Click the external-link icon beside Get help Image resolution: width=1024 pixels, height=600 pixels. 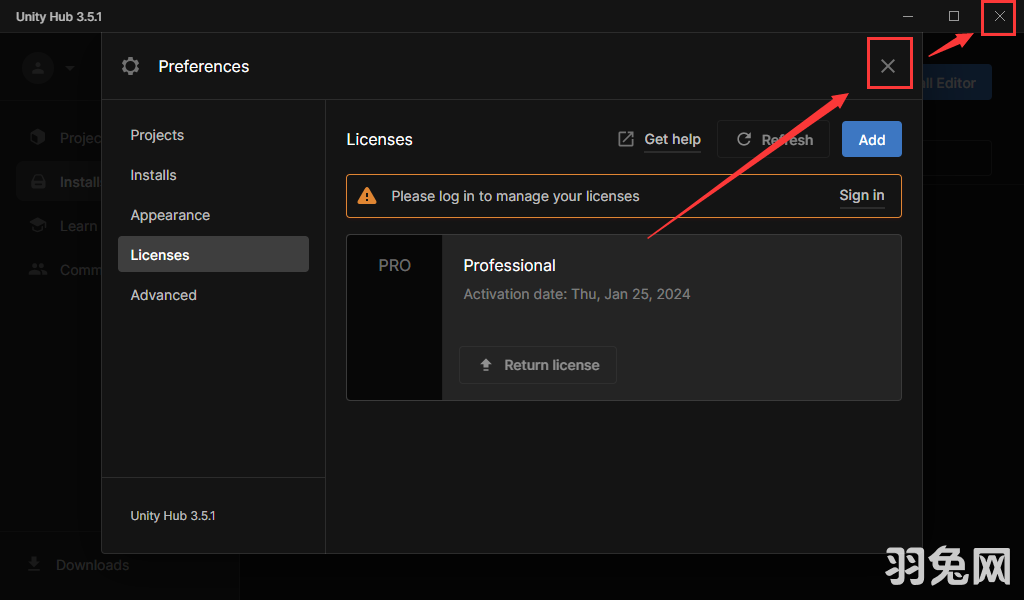(626, 139)
